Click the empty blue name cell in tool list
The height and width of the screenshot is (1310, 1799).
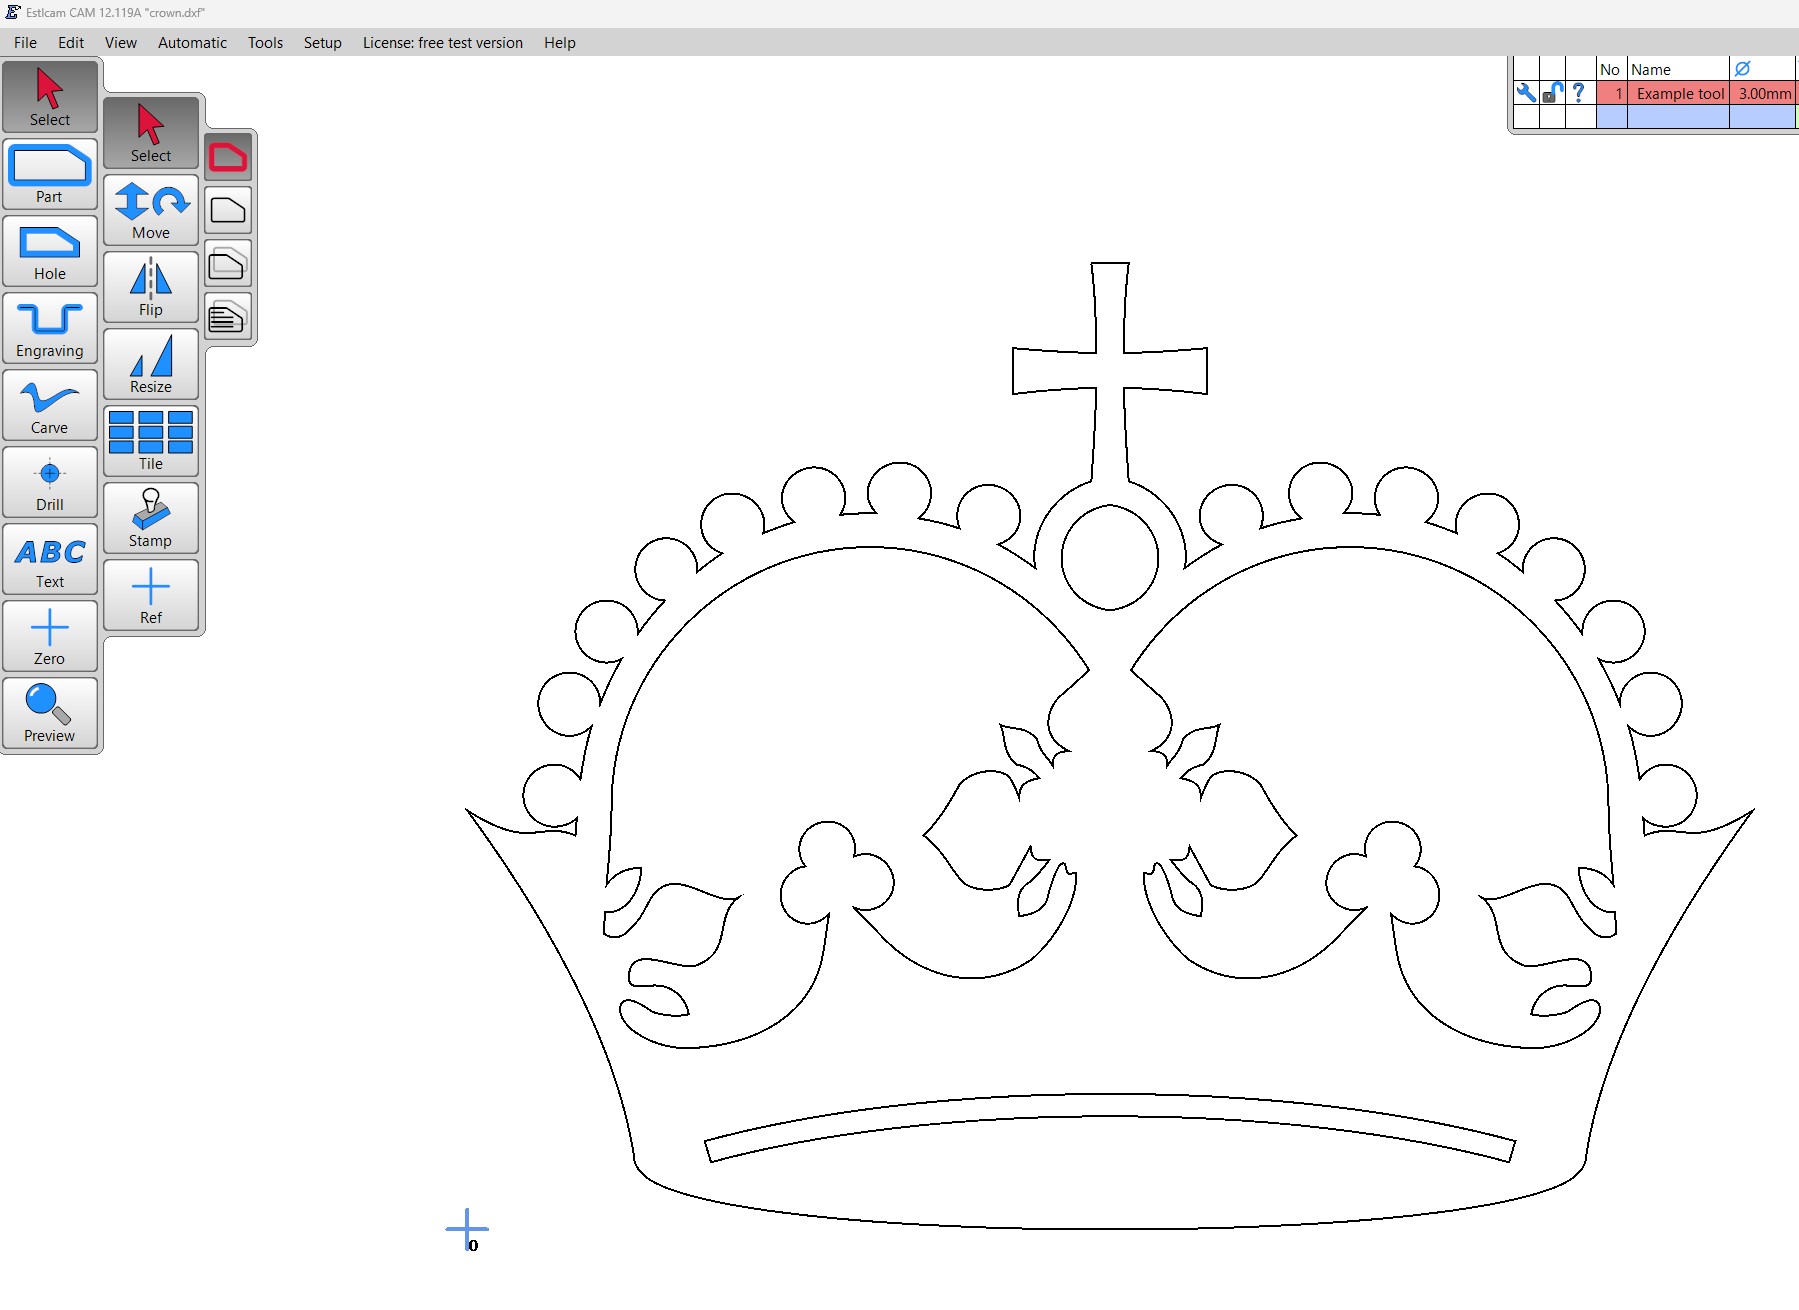(x=1679, y=116)
